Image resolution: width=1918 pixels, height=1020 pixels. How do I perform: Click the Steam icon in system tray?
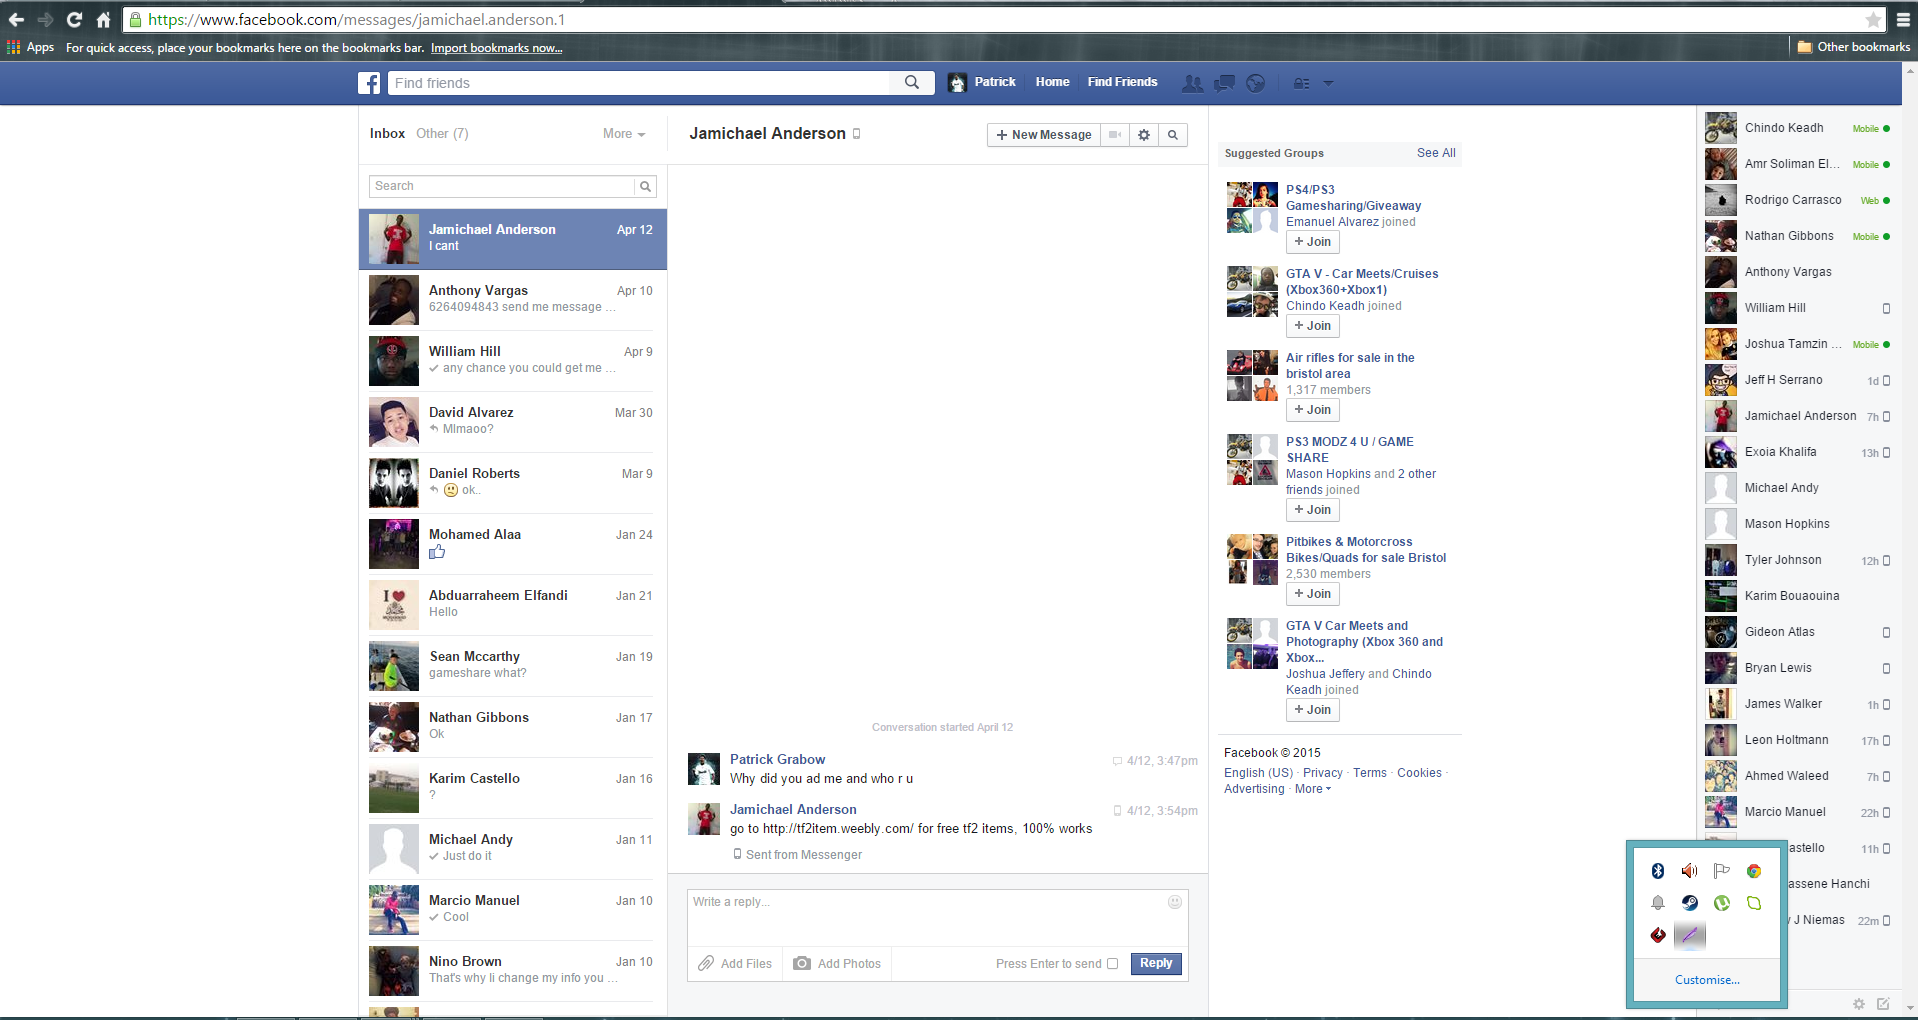click(1690, 903)
